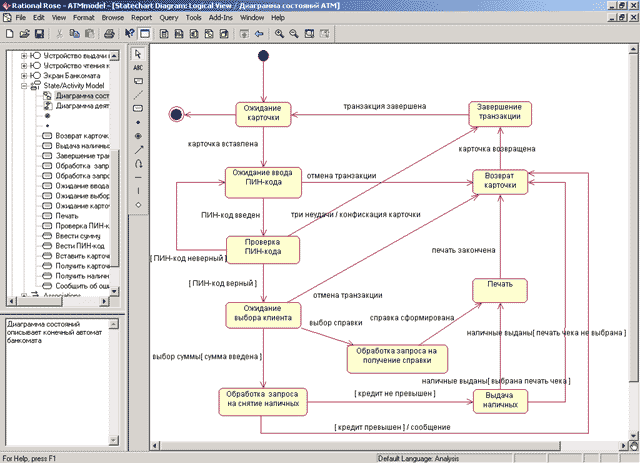
Task: Print the diagram with printer icon
Action: tap(109, 33)
